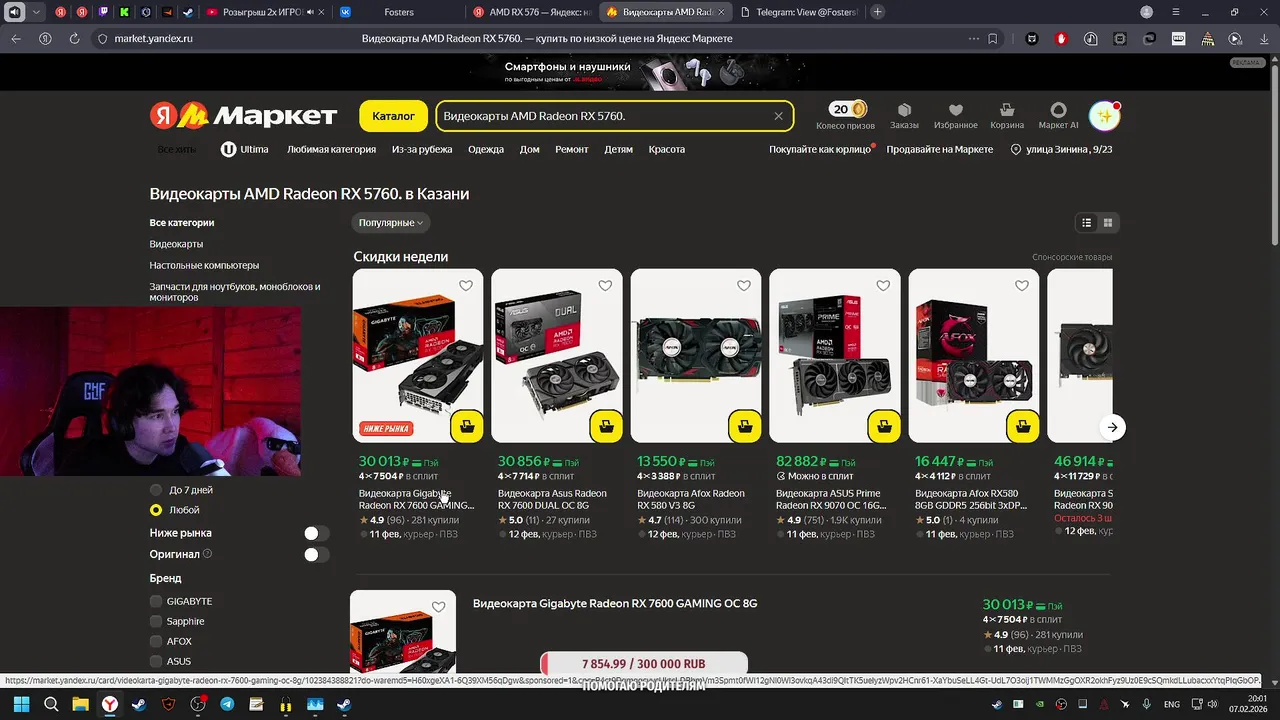This screenshot has height=720, width=1280.
Task: Add Asus RX 7600 DUAL card to favorites
Action: tap(605, 286)
